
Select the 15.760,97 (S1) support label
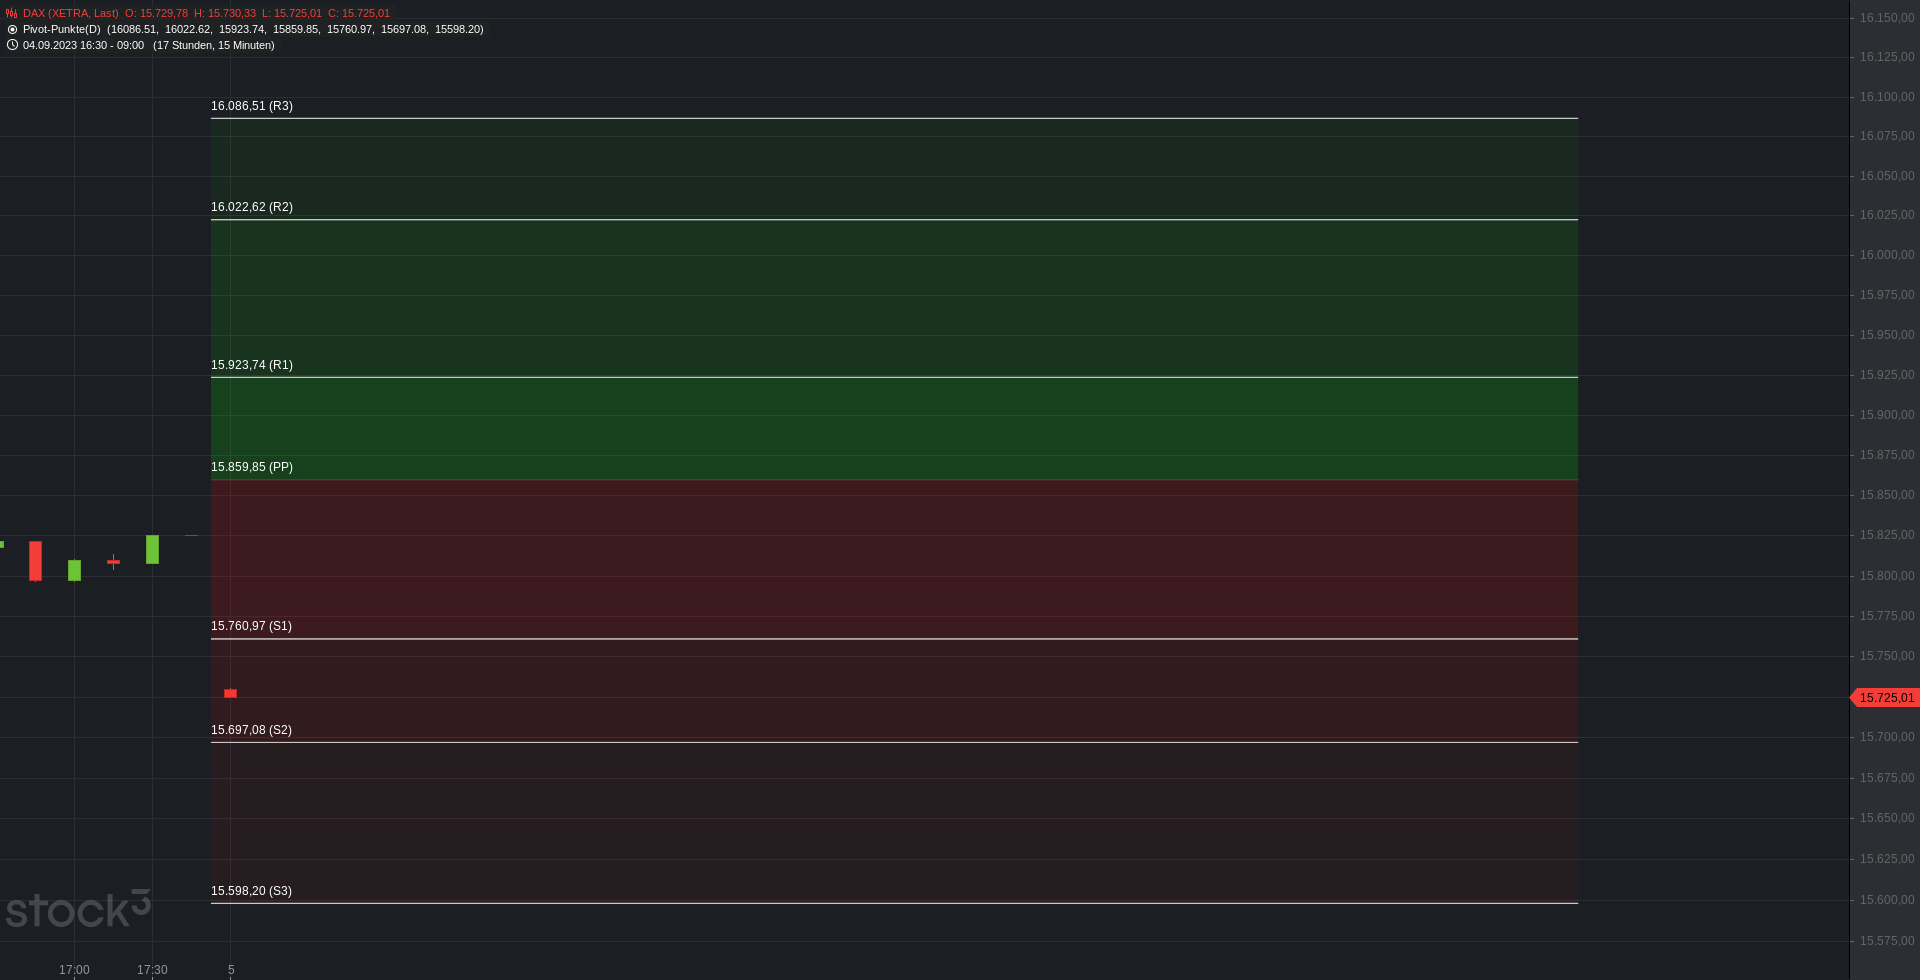251,626
